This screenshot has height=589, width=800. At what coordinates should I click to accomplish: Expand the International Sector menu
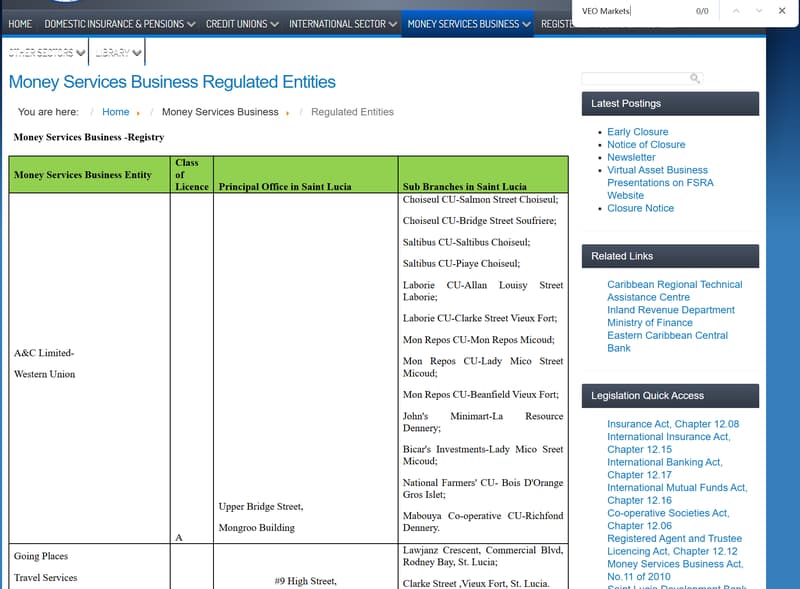point(342,24)
